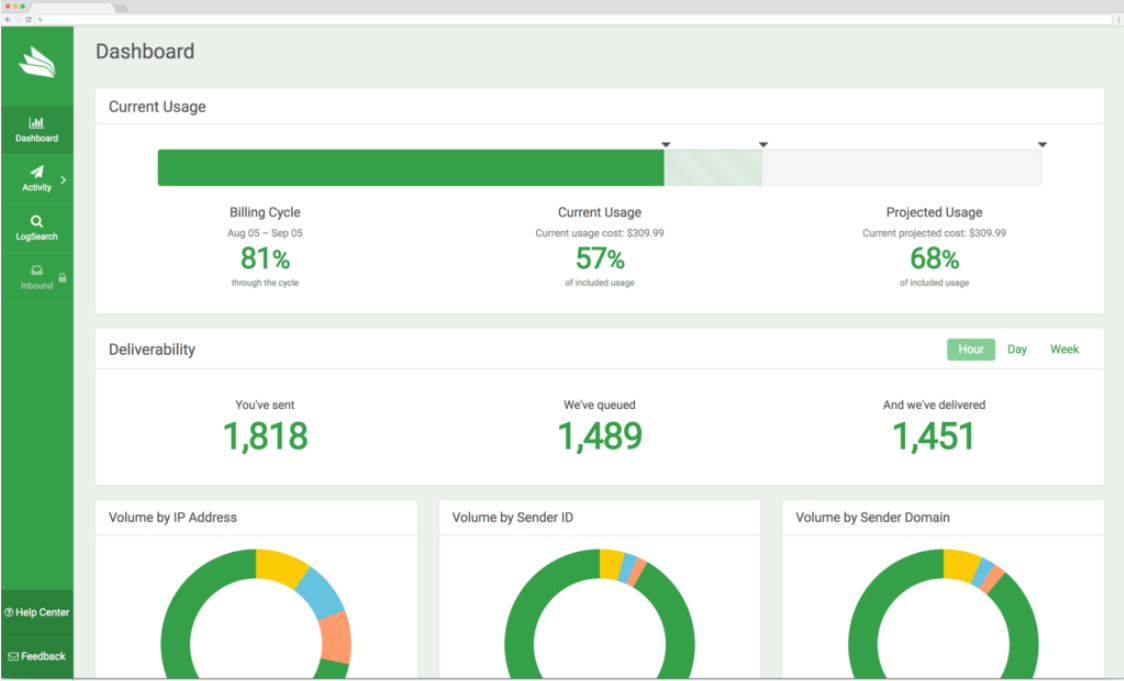This screenshot has height=681, width=1124.
Task: Click the browser back arrow
Action: [x=8, y=19]
